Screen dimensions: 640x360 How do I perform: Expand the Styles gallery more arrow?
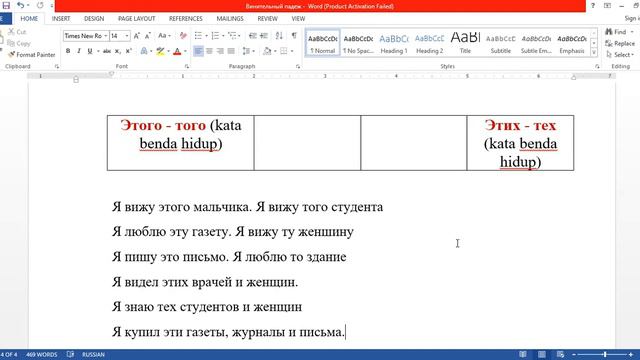[x=594, y=53]
